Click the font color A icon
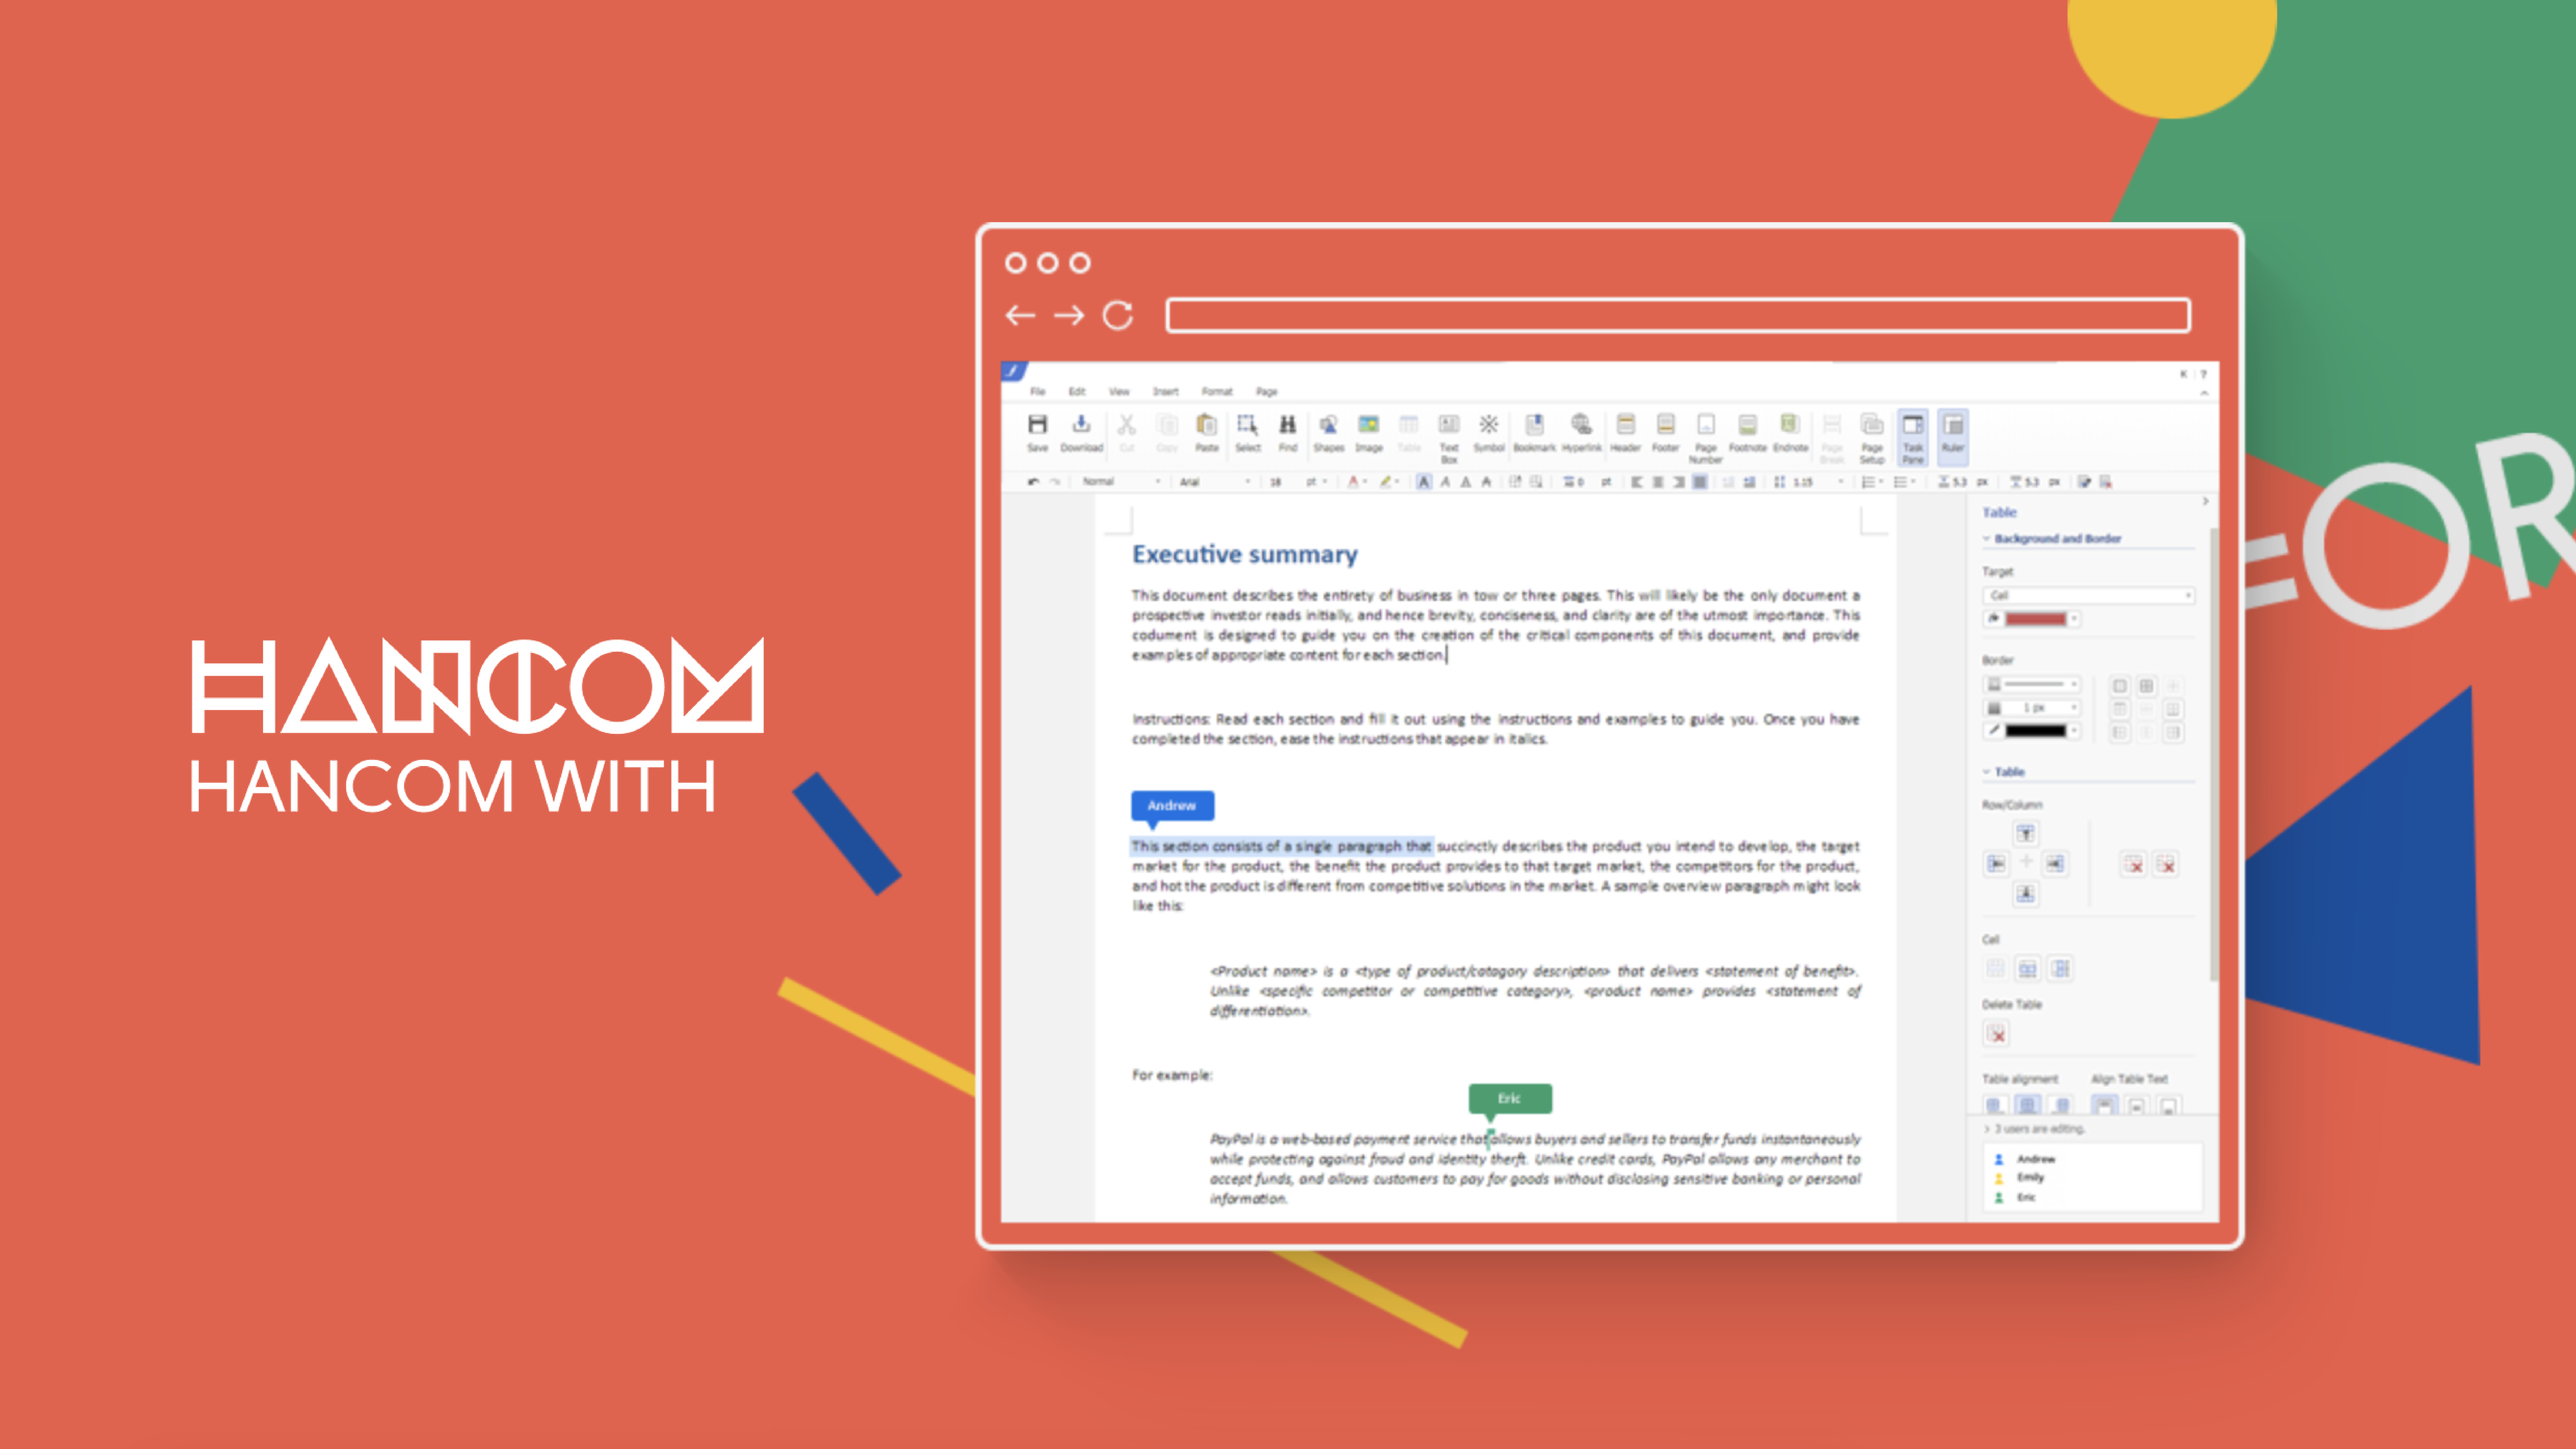Viewport: 2576px width, 1449px height. click(1353, 482)
